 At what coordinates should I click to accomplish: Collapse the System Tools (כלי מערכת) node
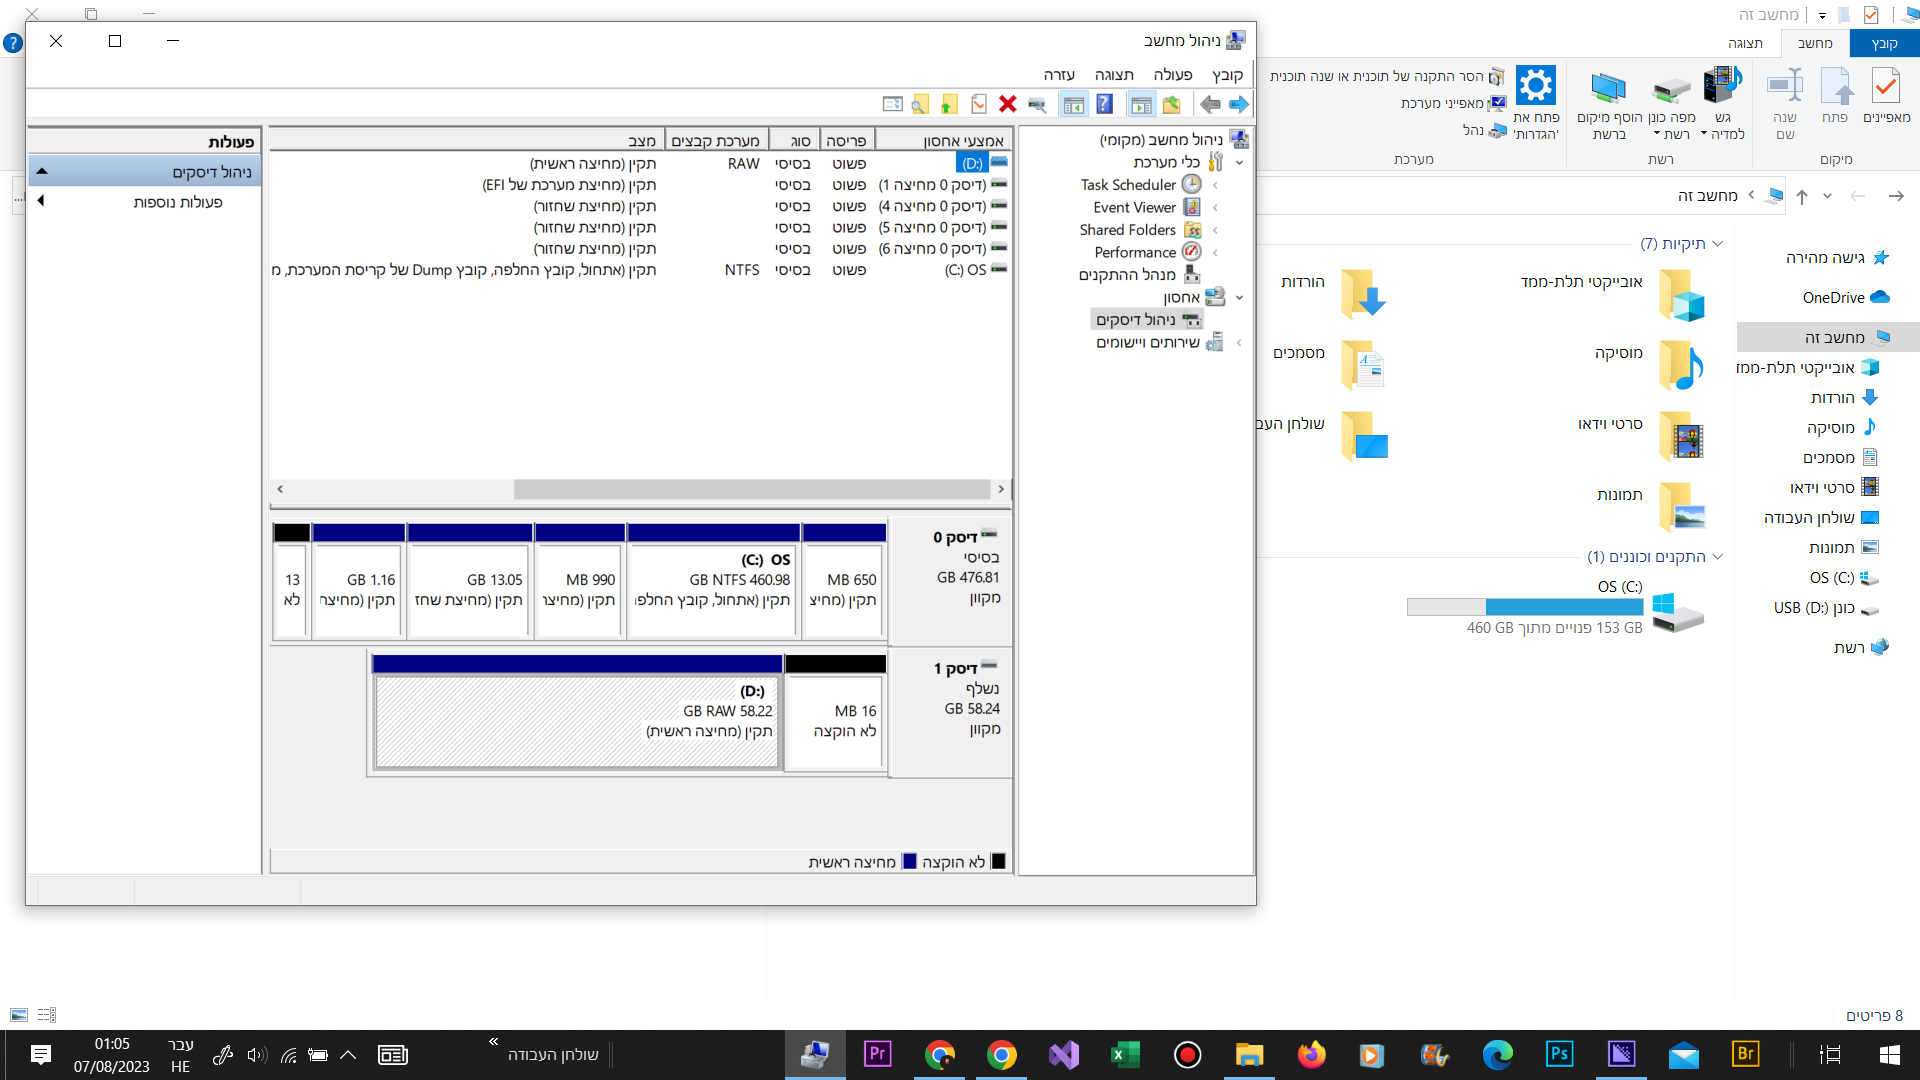tap(1239, 162)
